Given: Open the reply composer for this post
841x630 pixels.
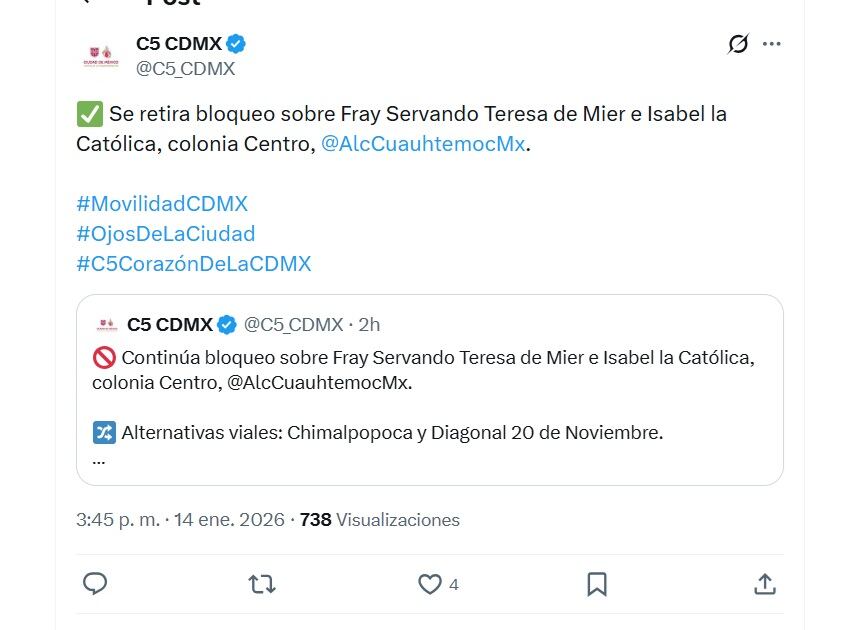Looking at the screenshot, I should [x=95, y=584].
